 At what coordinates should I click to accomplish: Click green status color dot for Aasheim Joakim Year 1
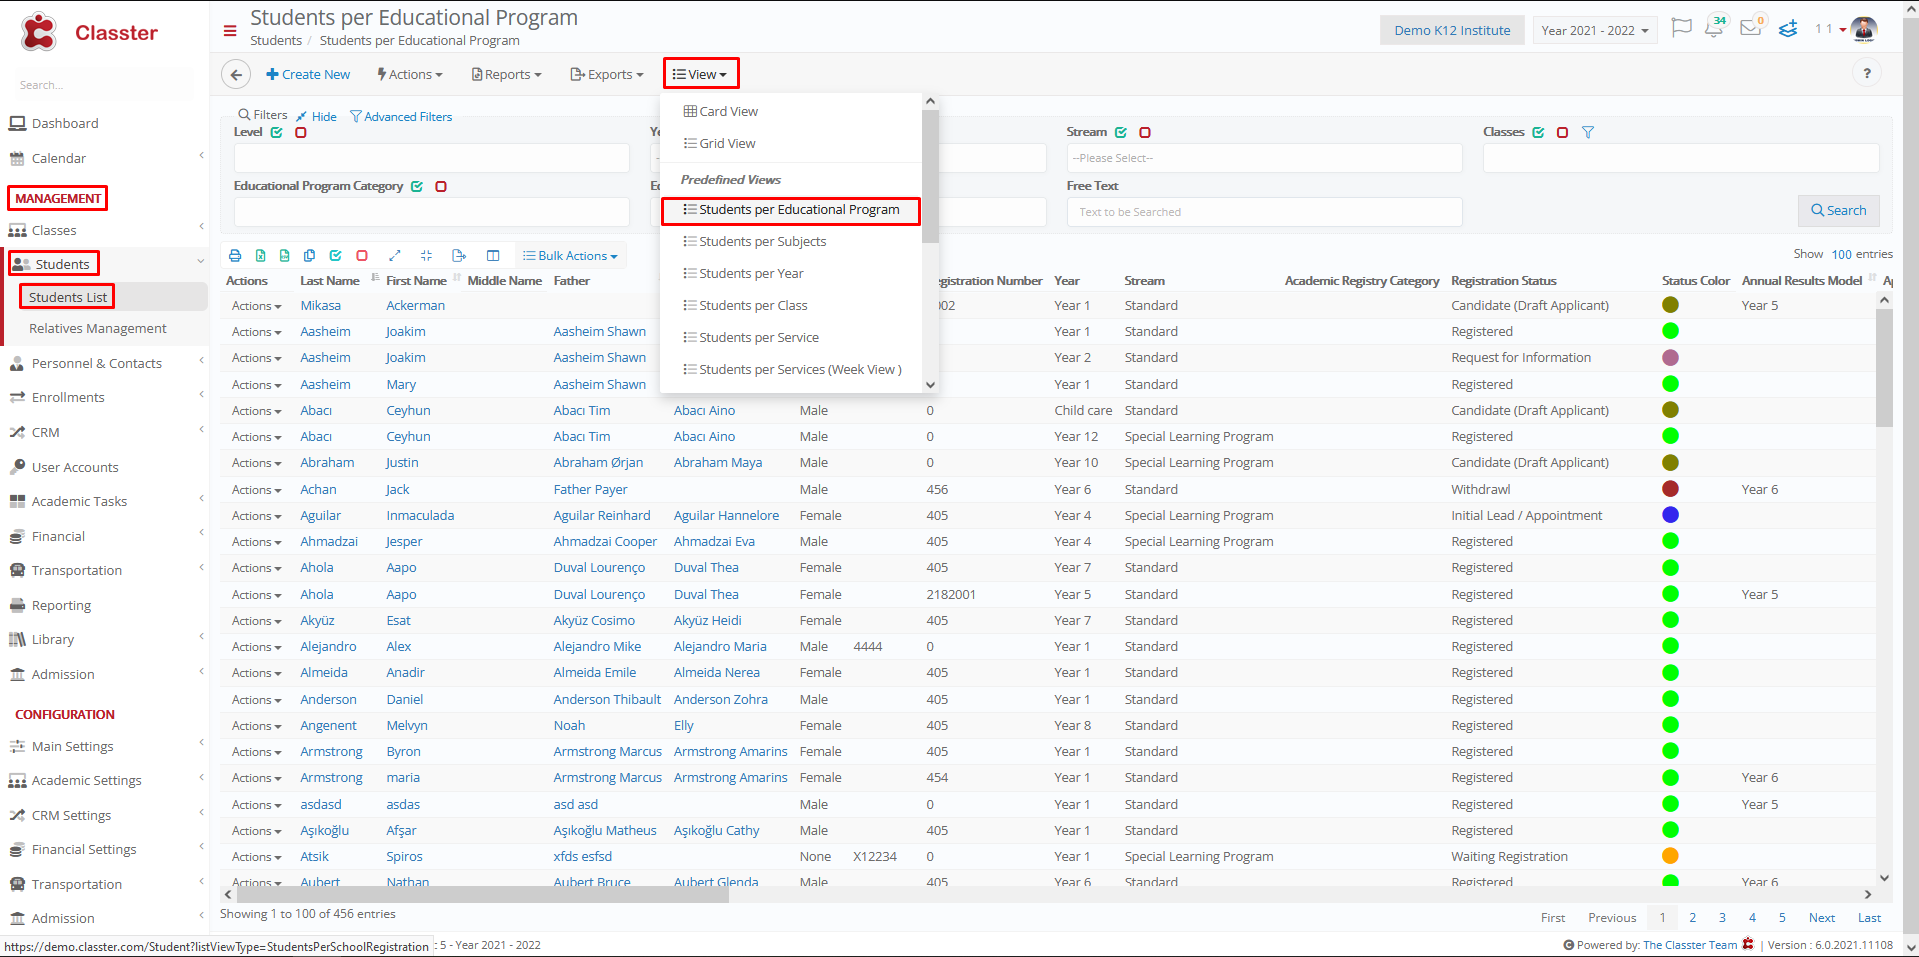point(1670,331)
